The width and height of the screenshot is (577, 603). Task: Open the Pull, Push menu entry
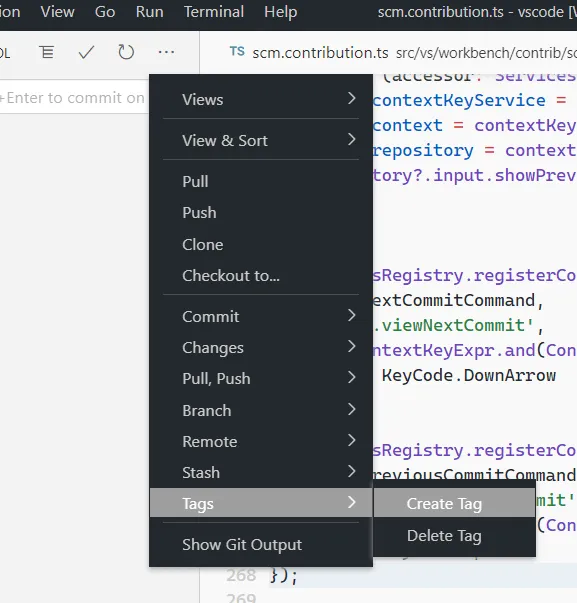pos(261,378)
